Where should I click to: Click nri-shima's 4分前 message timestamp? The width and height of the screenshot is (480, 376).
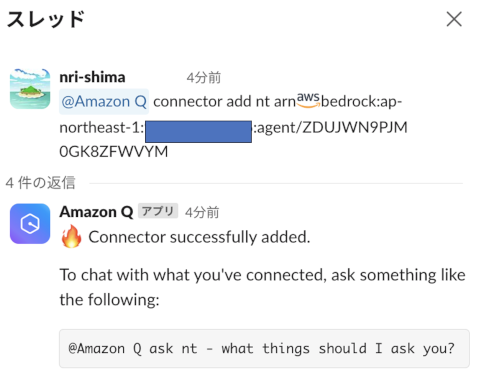pos(203,78)
